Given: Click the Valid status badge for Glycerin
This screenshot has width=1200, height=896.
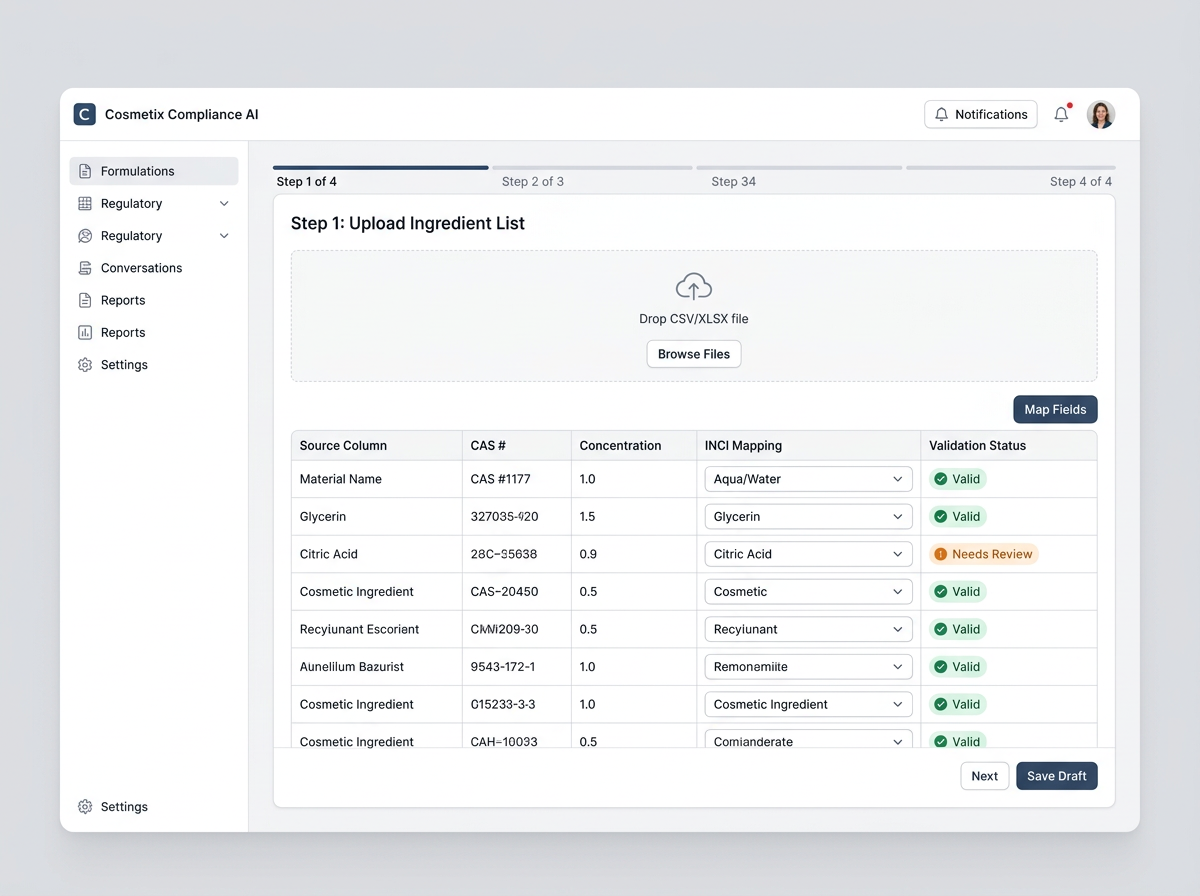Looking at the screenshot, I should pos(957,516).
